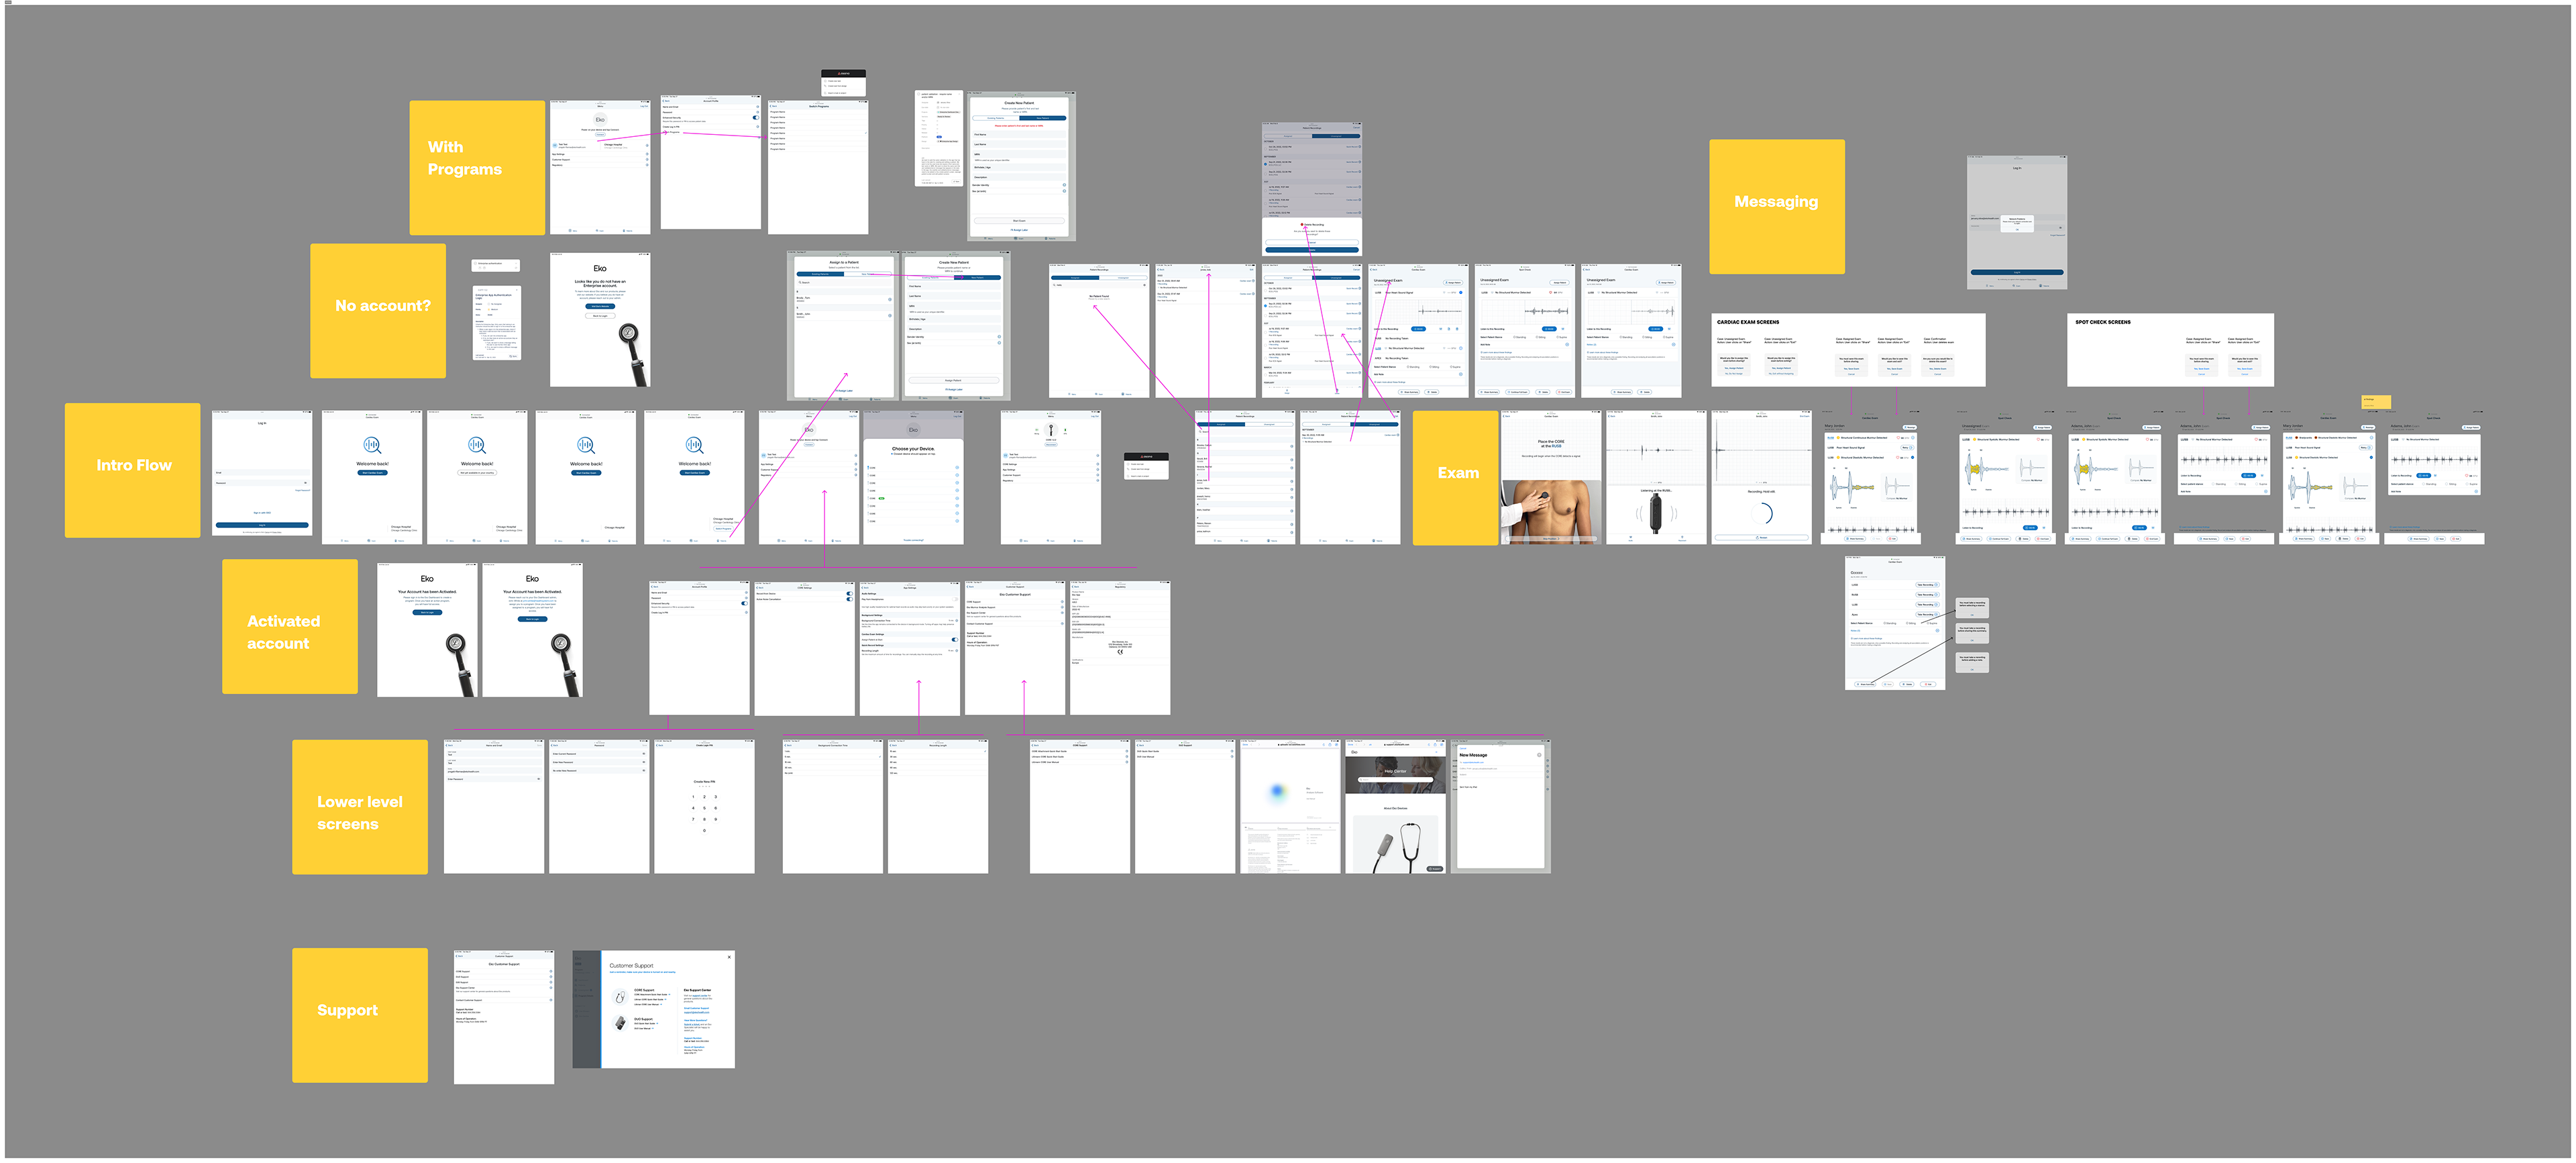2576x1163 pixels.
Task: Click the circular recording progress spinner on Recording screen
Action: coord(1761,513)
